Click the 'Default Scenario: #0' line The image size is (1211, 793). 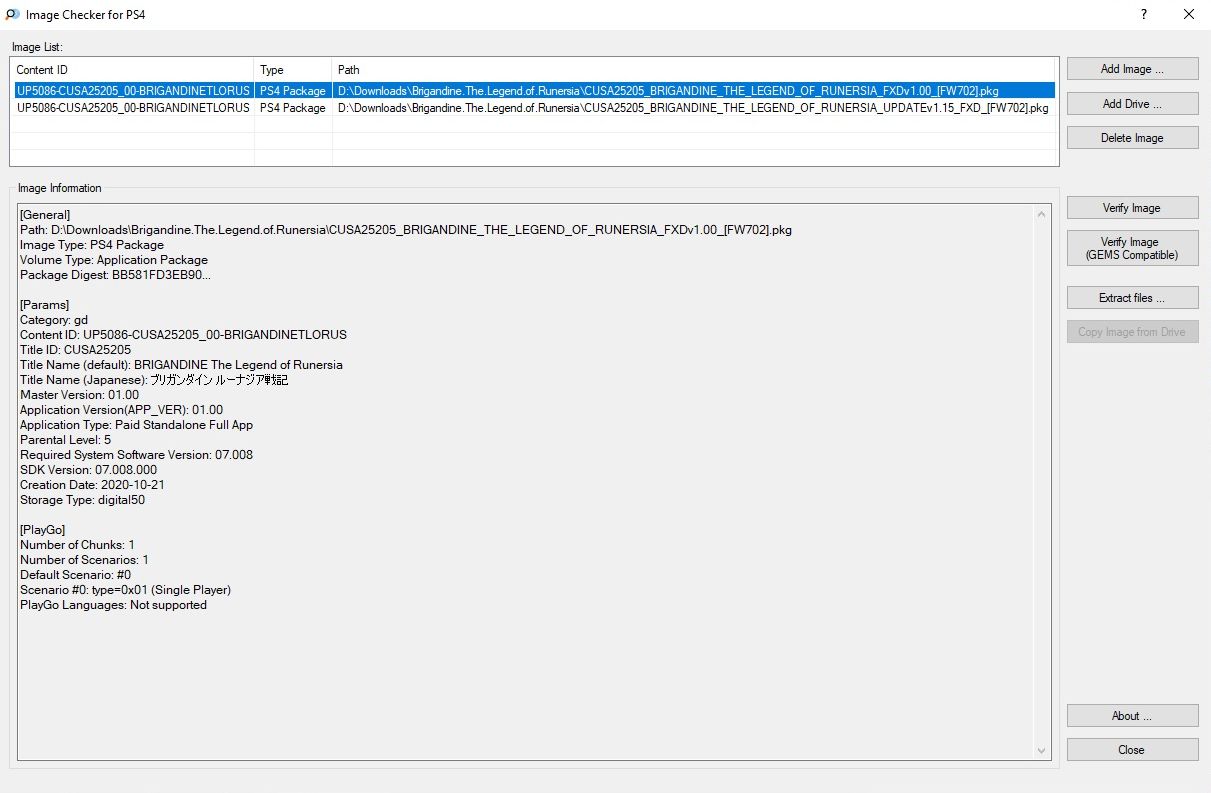point(76,575)
